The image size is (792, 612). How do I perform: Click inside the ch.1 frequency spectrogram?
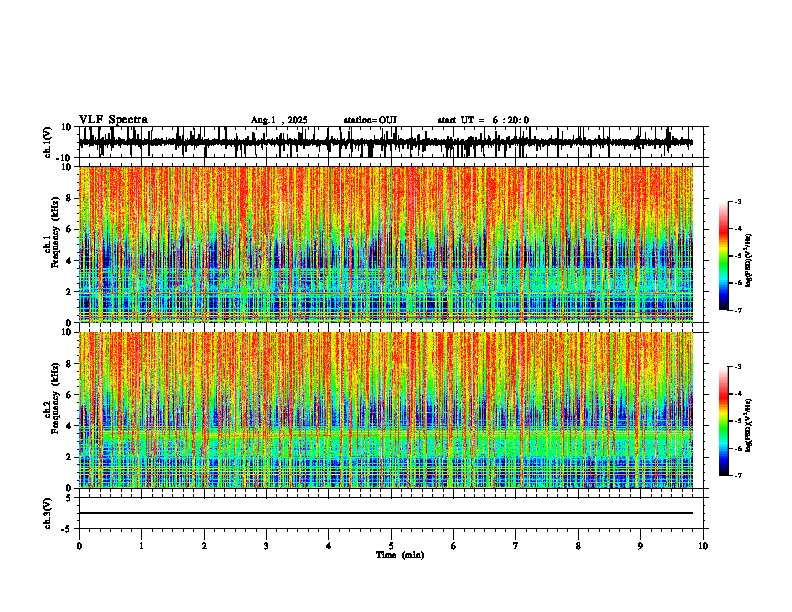pos(385,244)
